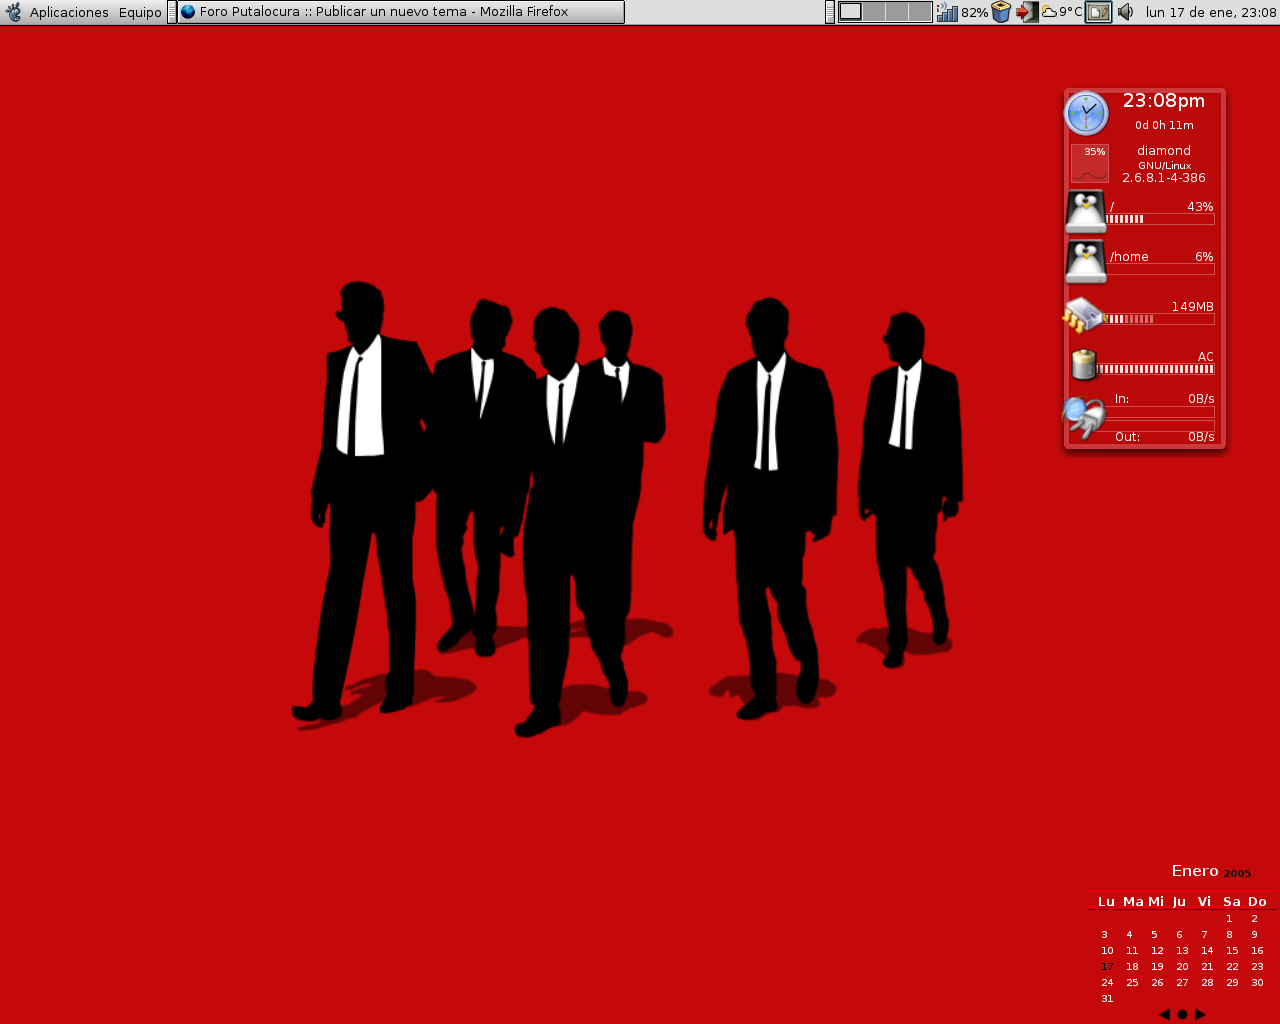Open the trash bin applet

(1001, 12)
